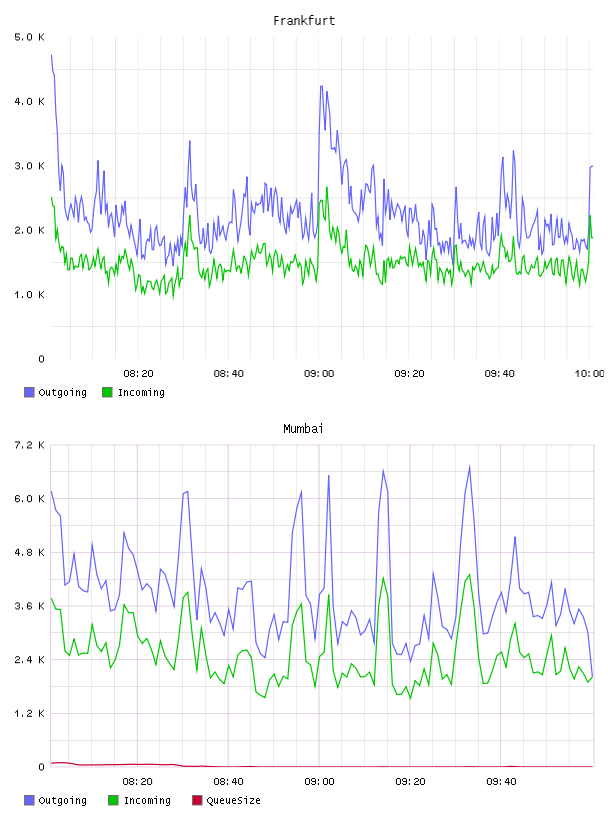Click the 08:40 time label in Frankfurt chart

point(229,374)
